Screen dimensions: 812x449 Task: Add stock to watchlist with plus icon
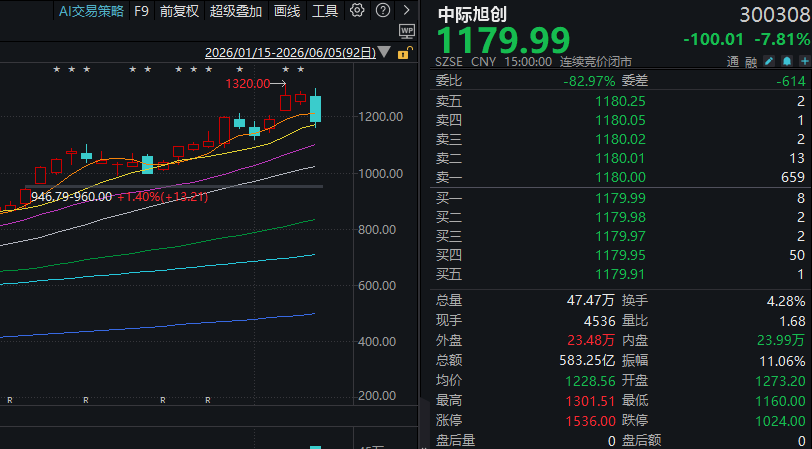[x=804, y=62]
